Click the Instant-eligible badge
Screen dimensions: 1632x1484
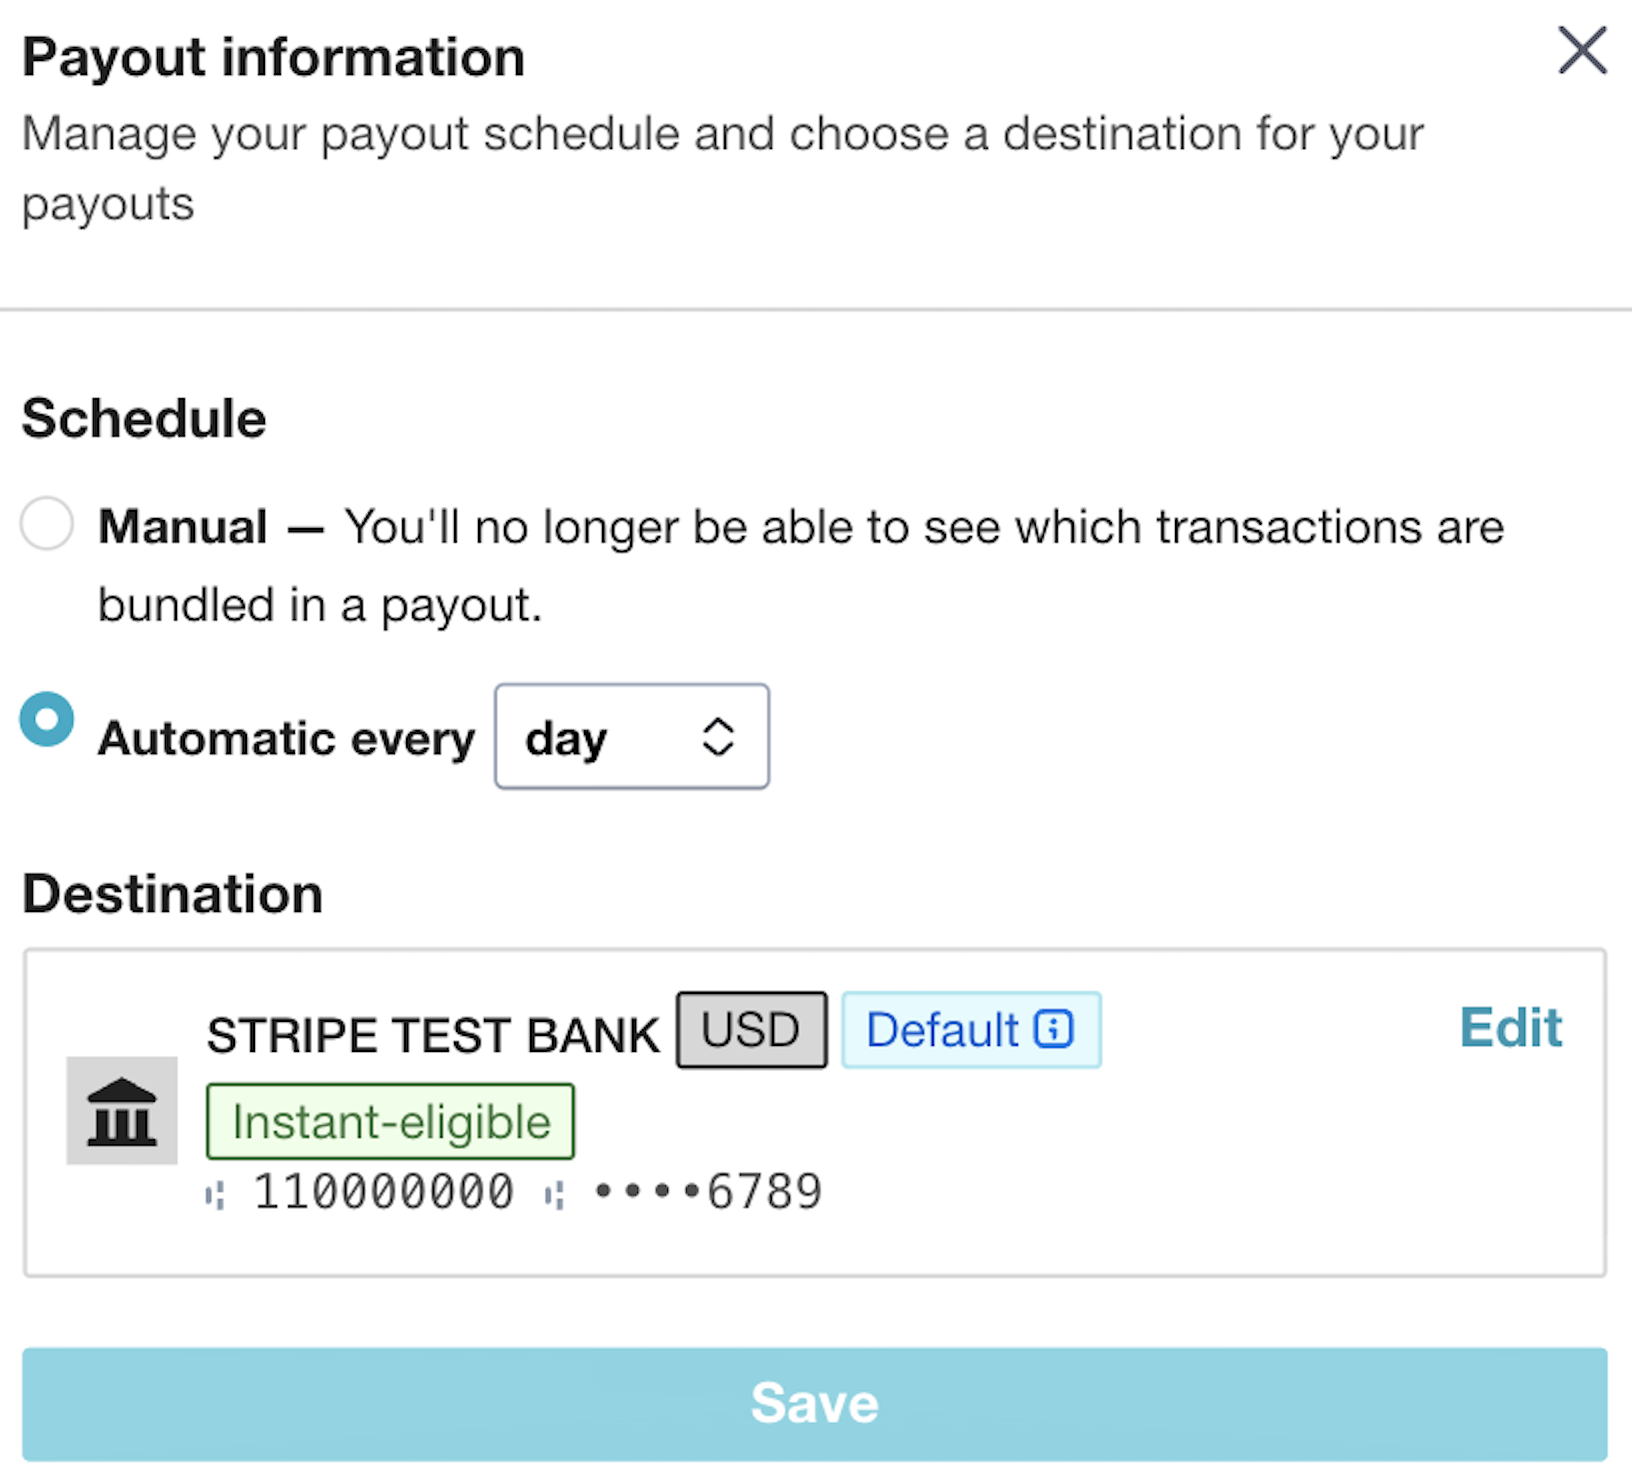point(390,1122)
